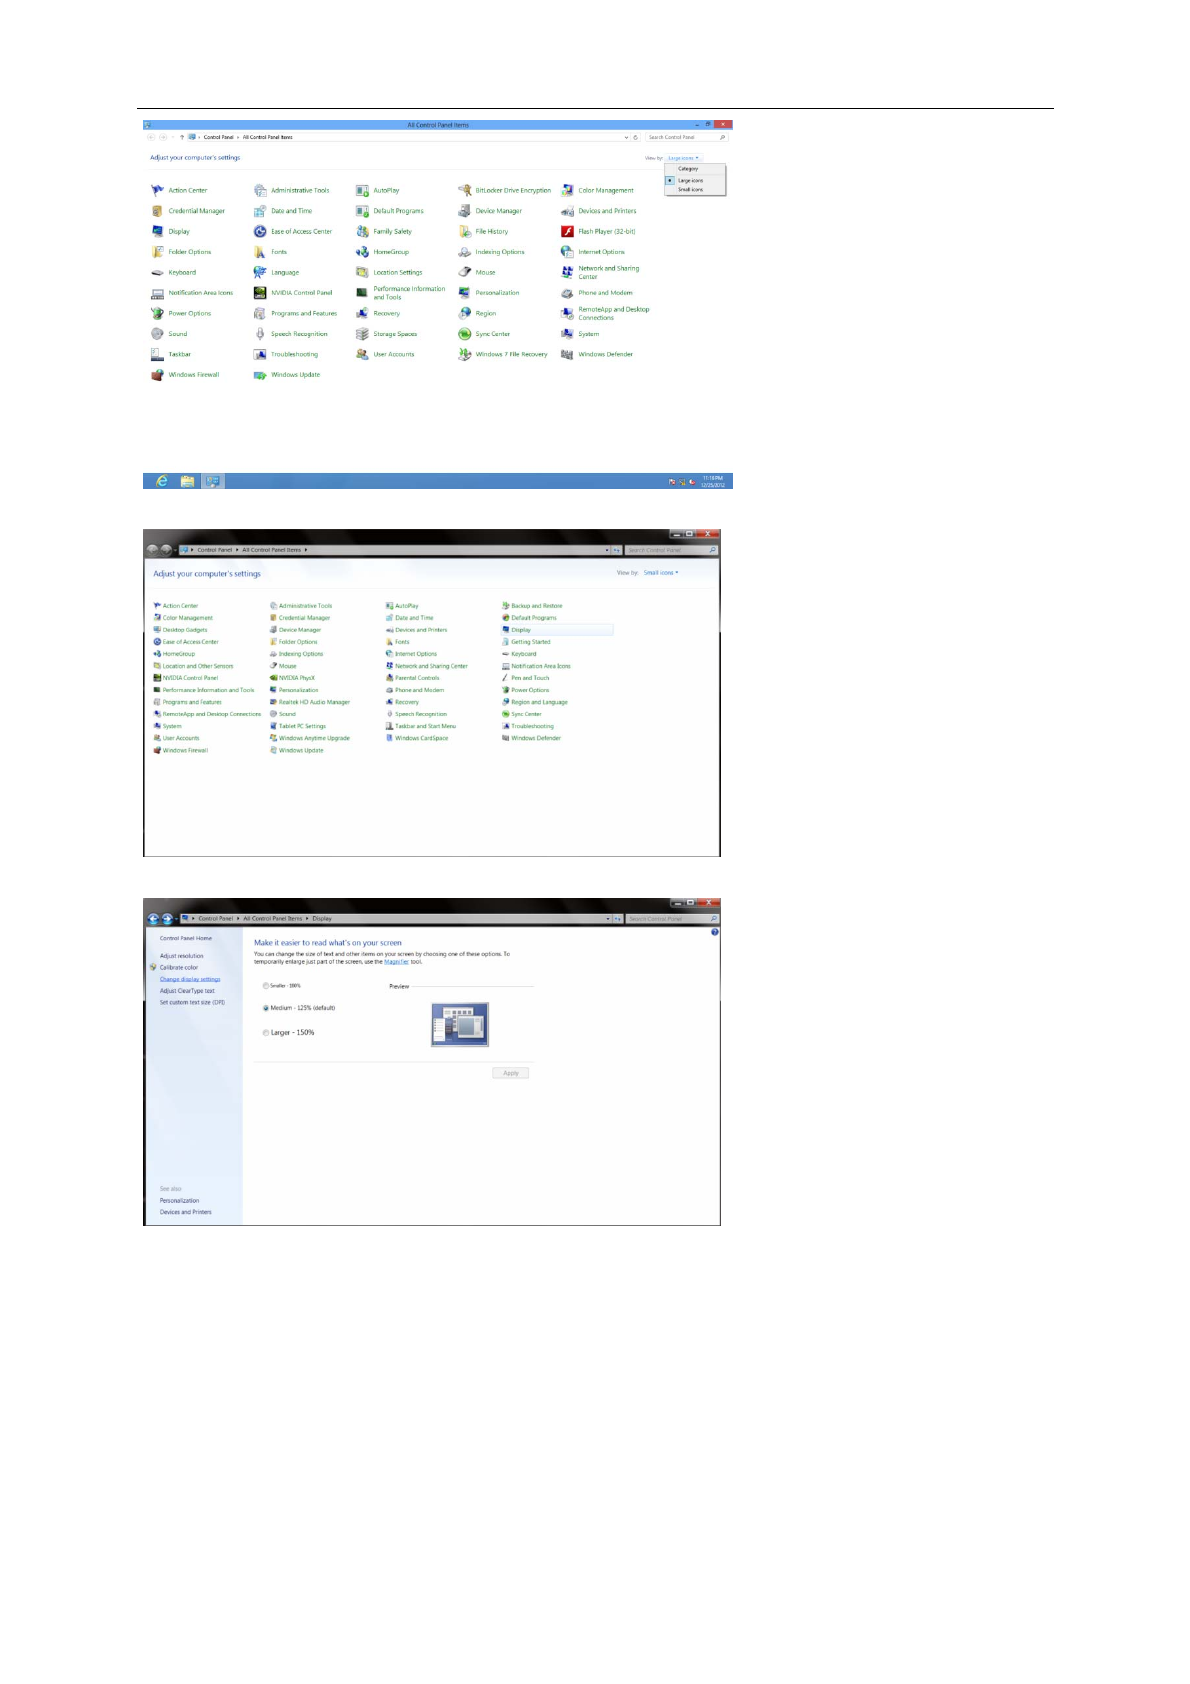Image resolution: width=1190 pixels, height=1684 pixels.
Task: Click the Adjust ClearType text link
Action: coord(187,991)
